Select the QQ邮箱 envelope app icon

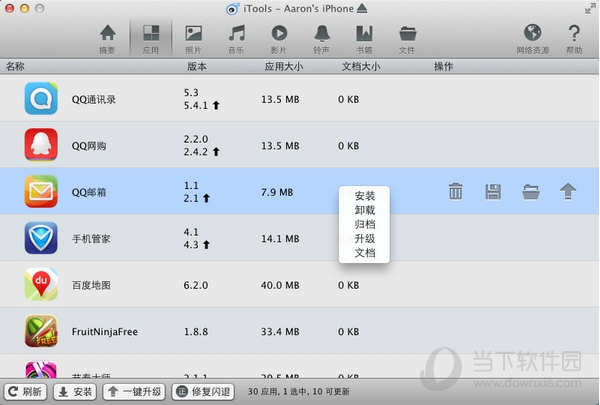(41, 191)
